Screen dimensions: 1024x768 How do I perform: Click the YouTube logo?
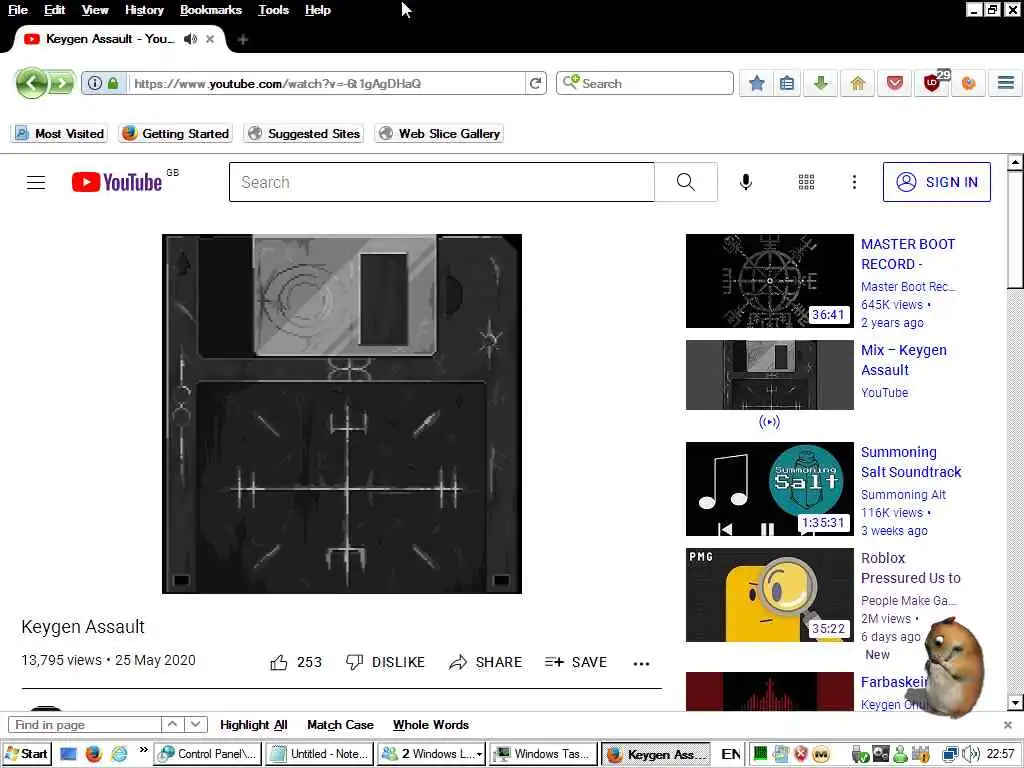(x=118, y=182)
